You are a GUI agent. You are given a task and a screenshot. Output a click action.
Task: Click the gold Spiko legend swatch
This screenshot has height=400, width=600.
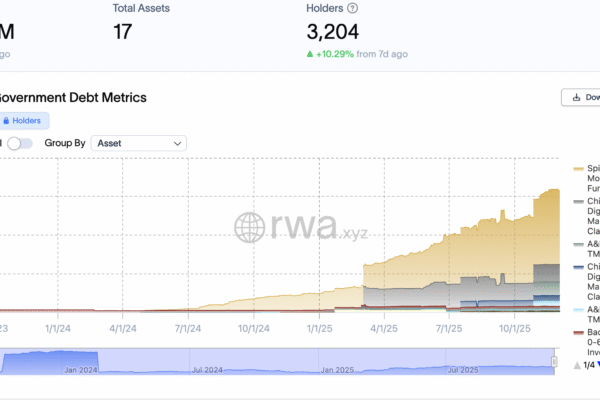click(579, 168)
